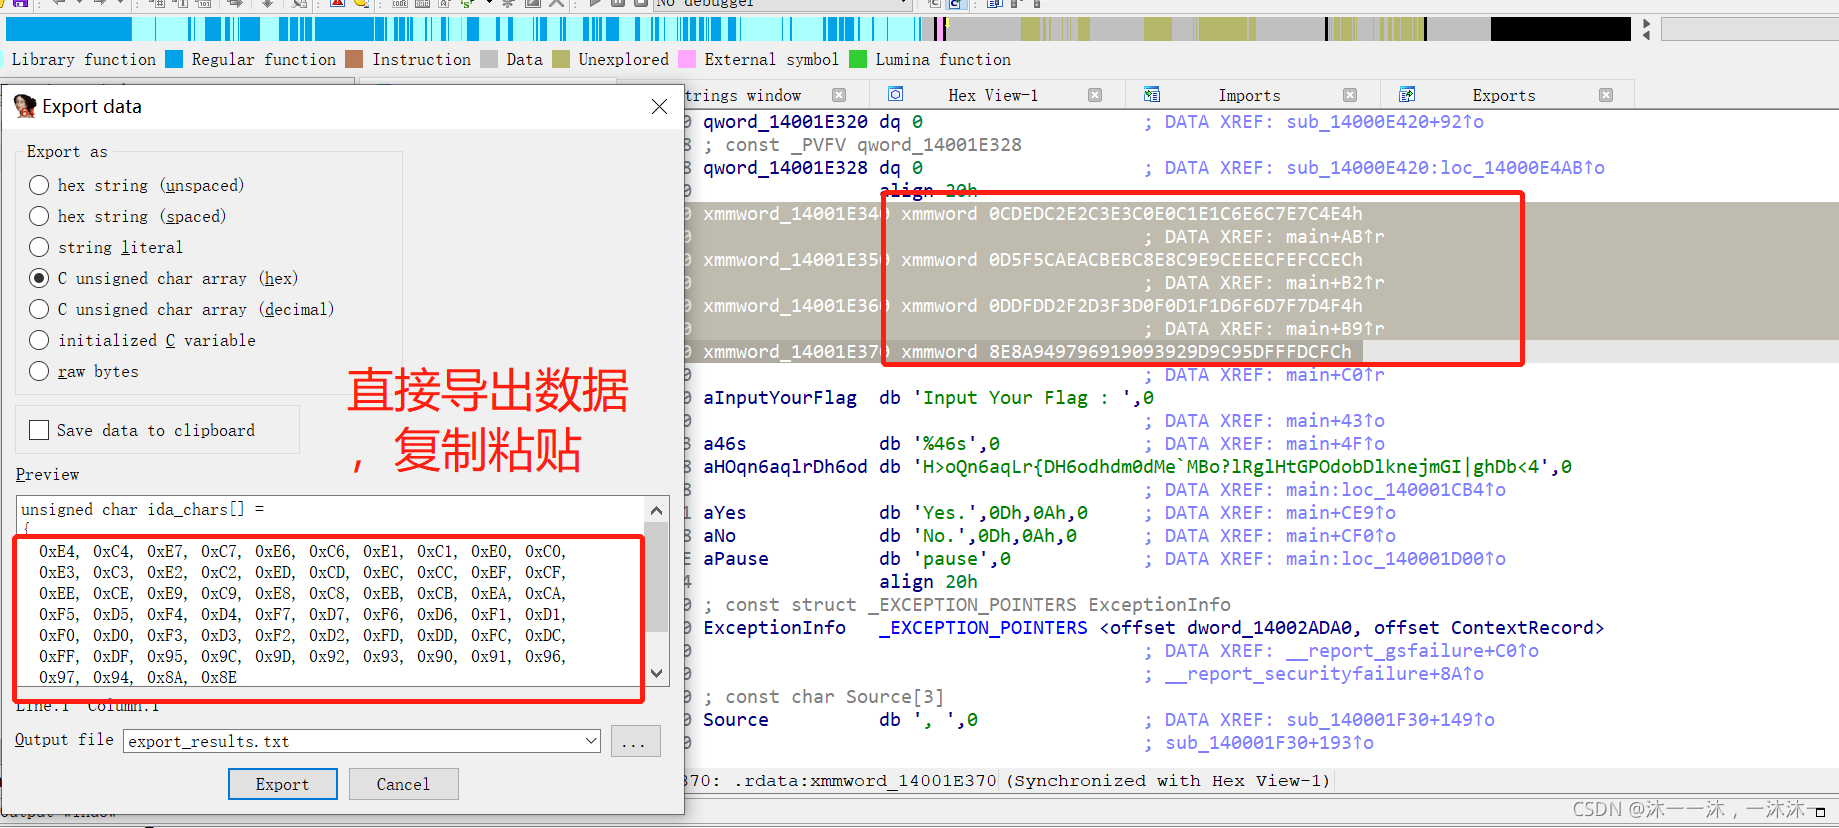Choose string literal export option

[39, 247]
